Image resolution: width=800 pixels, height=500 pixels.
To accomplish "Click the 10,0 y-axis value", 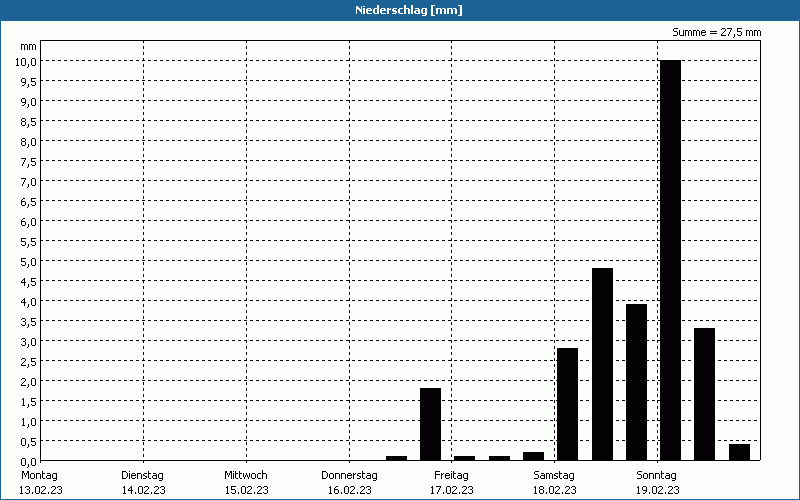I will coord(27,61).
